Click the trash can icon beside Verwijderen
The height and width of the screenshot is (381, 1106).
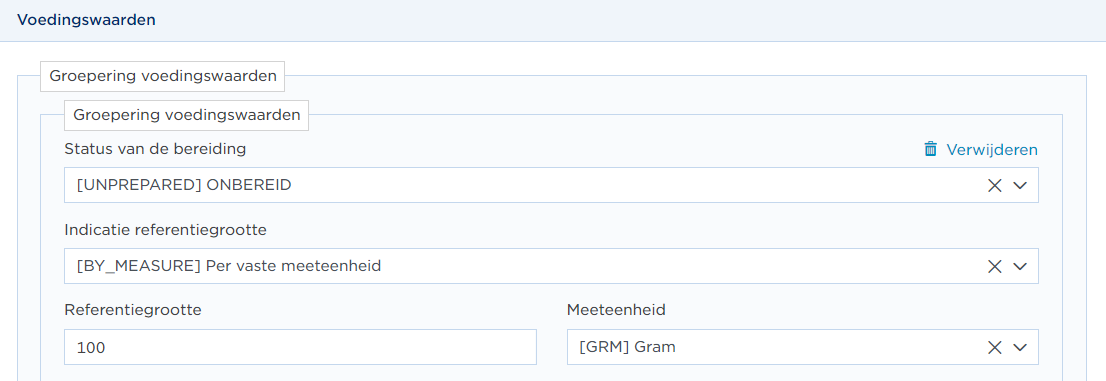[931, 150]
